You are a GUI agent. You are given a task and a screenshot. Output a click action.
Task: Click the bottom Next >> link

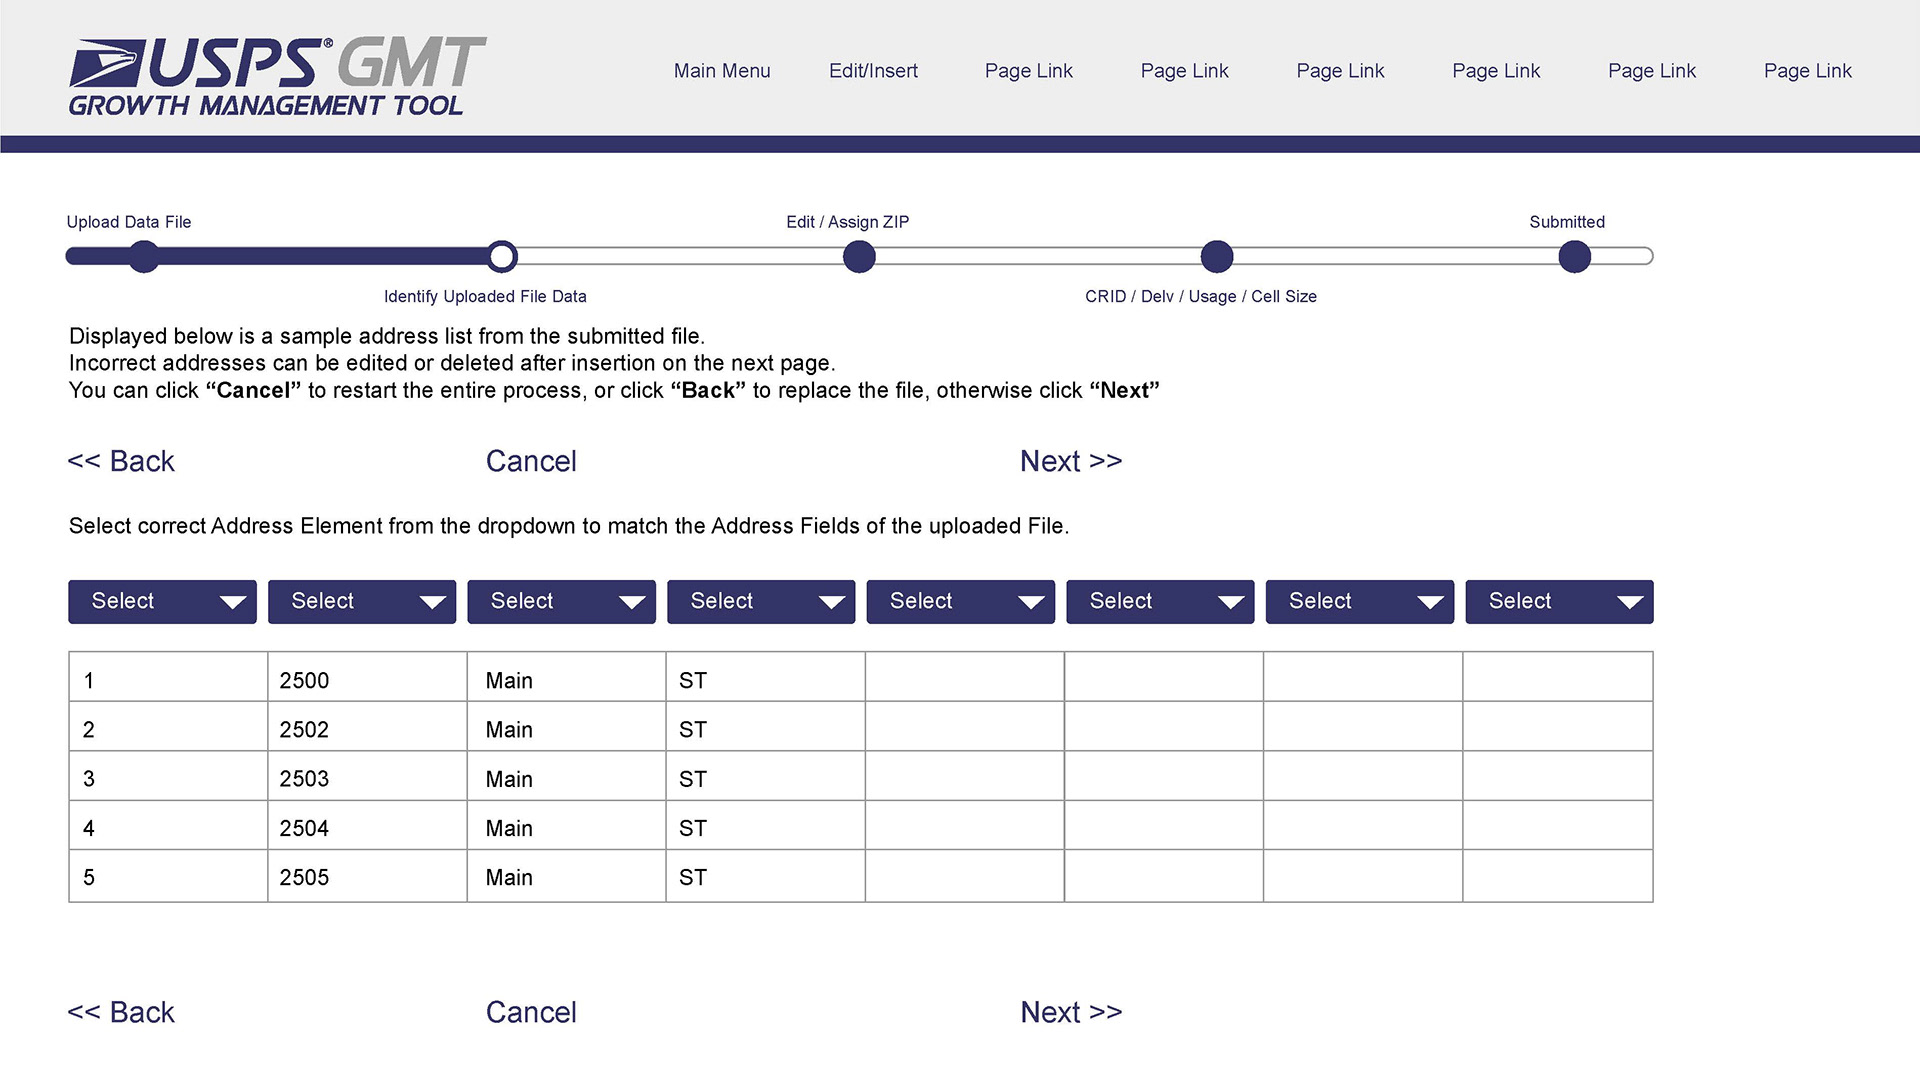[1071, 1012]
